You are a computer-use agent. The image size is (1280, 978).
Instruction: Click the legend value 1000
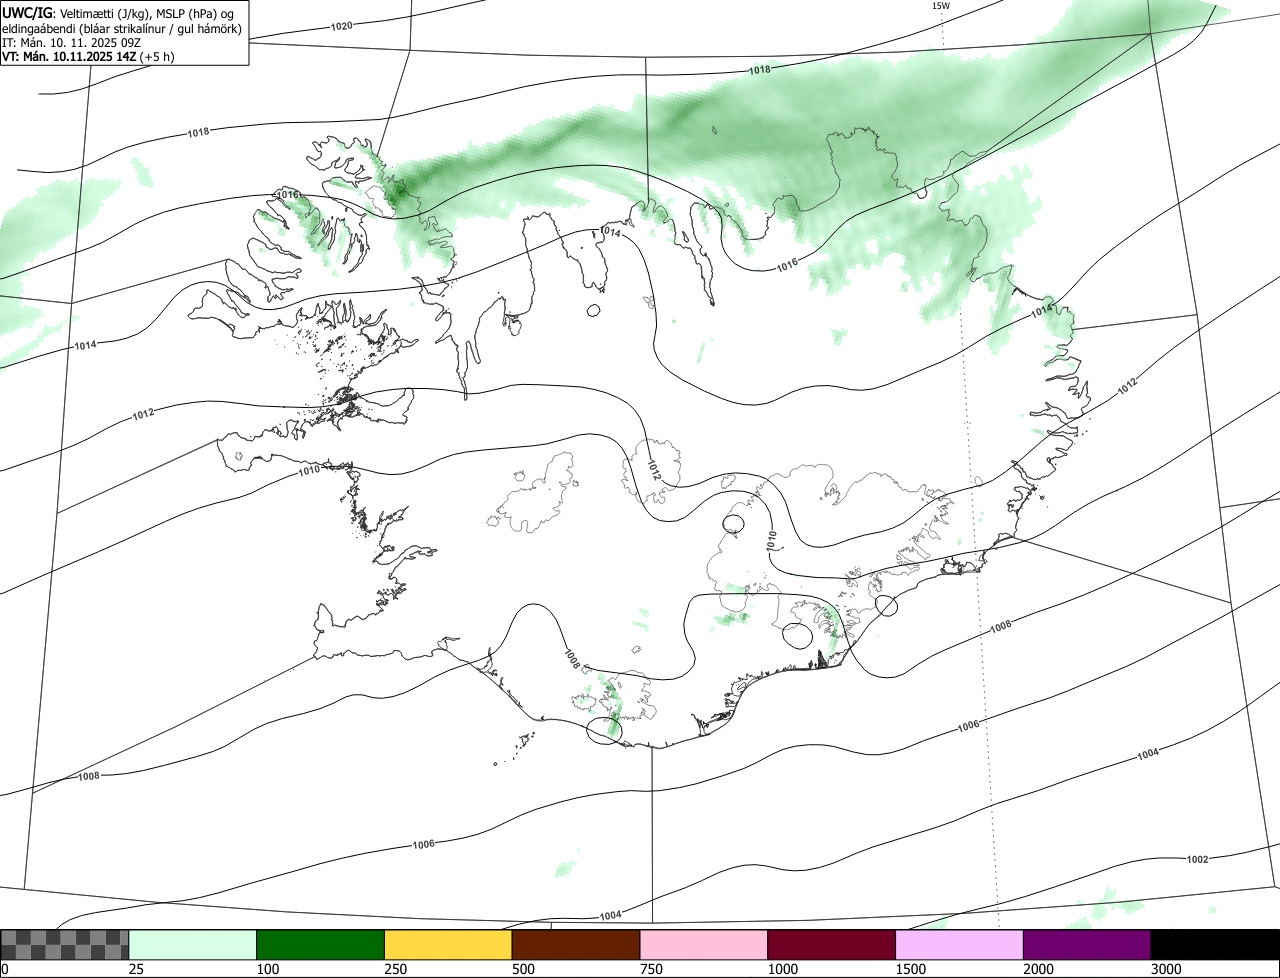coord(783,969)
